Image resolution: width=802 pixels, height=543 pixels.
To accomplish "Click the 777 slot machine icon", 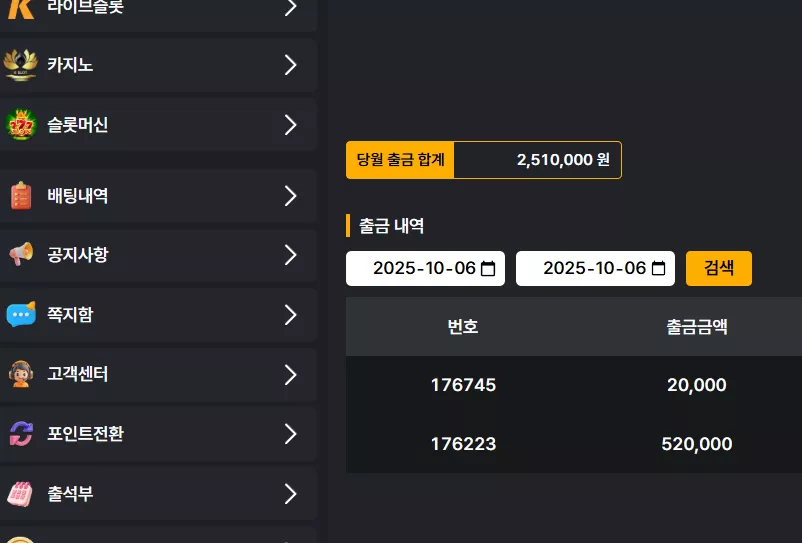I will click(21, 124).
